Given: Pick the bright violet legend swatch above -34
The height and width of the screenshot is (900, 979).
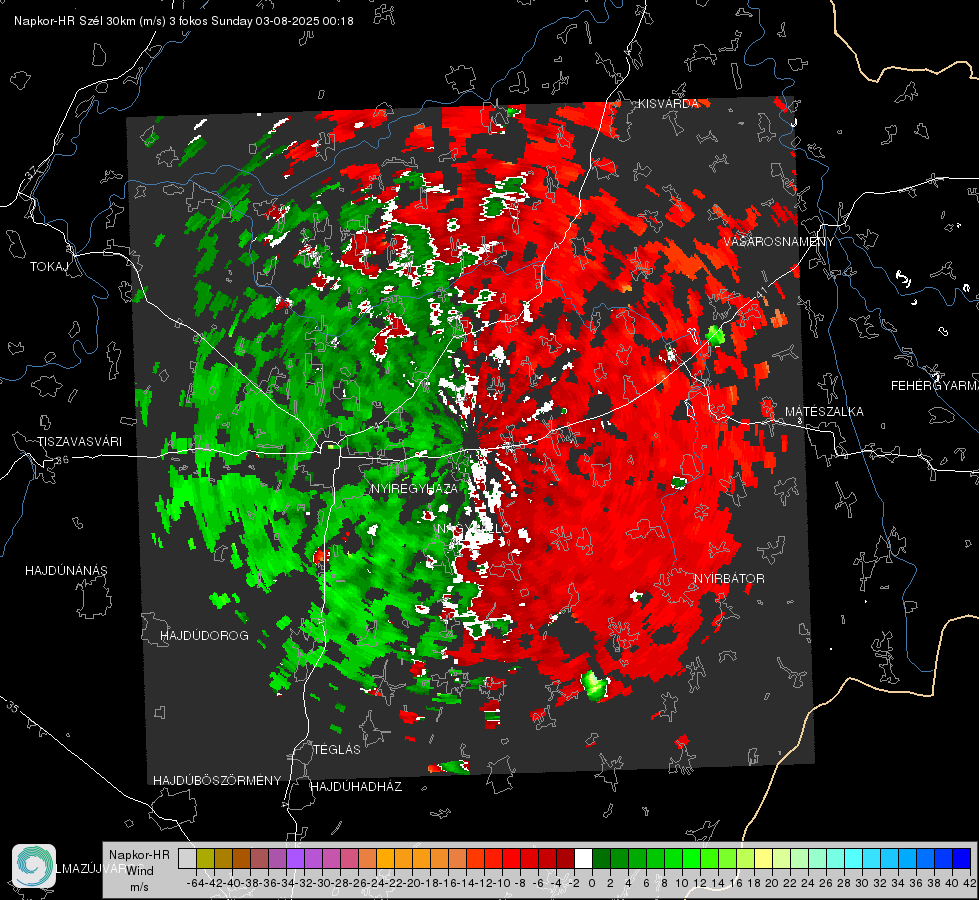Looking at the screenshot, I should pos(295,858).
